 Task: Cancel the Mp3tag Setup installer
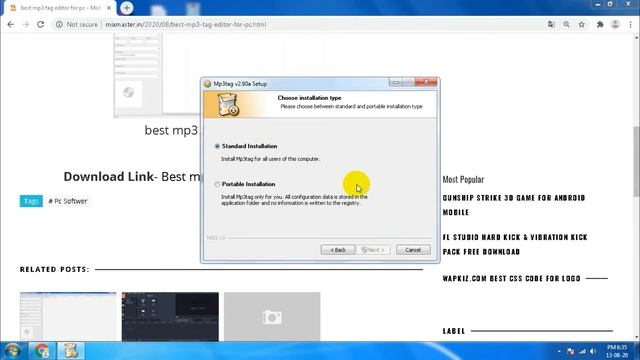pos(413,250)
